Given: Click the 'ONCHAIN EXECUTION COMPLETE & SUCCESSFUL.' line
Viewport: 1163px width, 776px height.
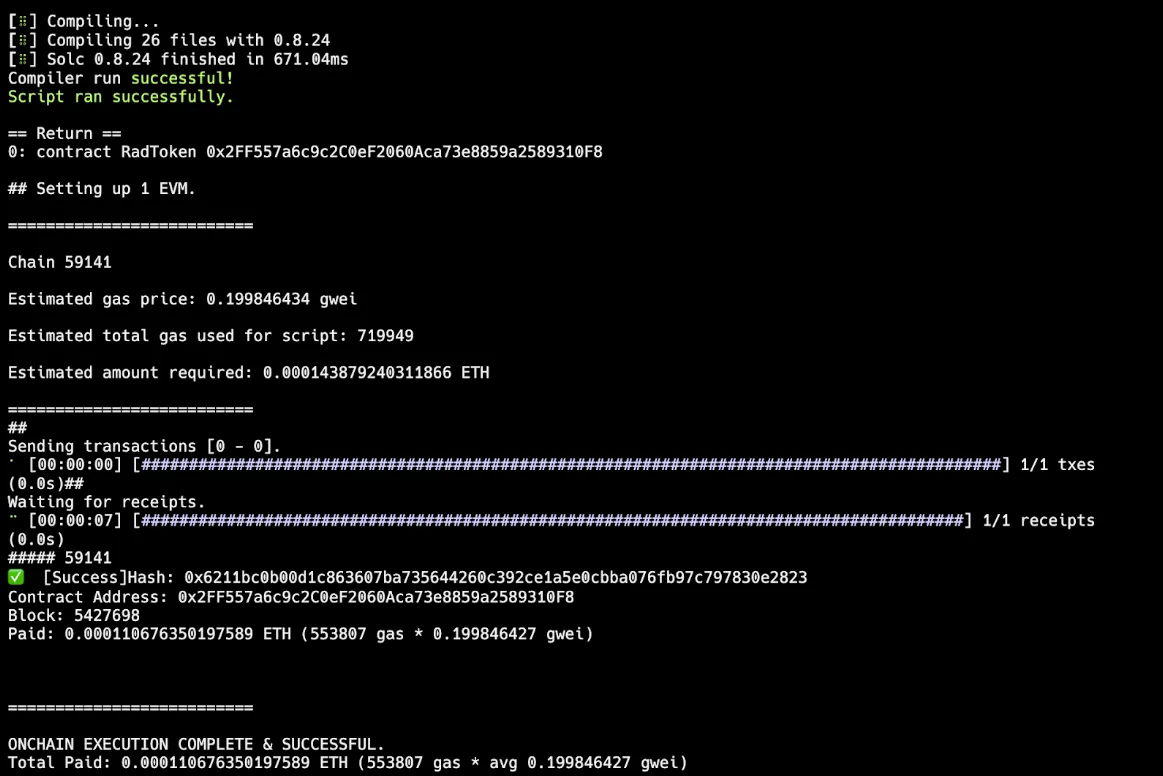Looking at the screenshot, I should click(x=196, y=744).
